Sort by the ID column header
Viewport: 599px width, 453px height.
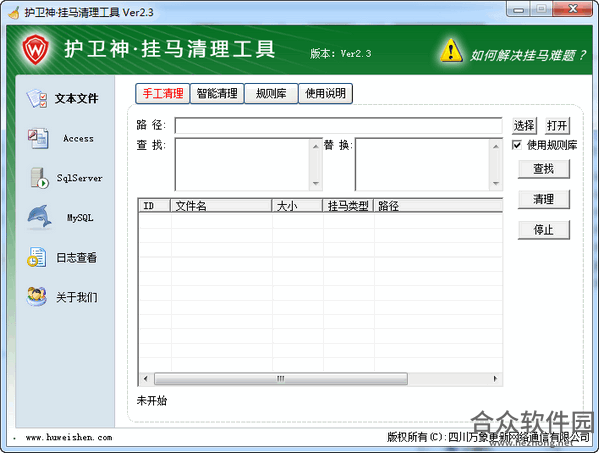(154, 206)
